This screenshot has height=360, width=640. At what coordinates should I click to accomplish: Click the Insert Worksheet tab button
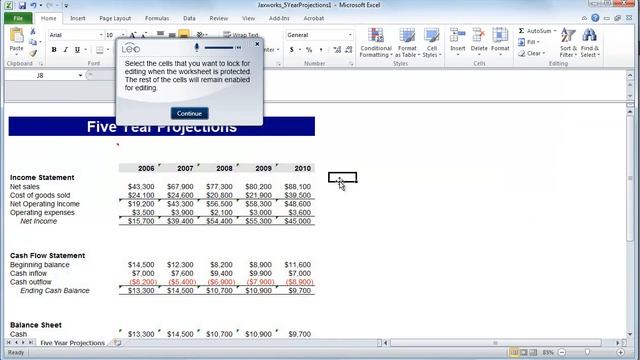click(x=118, y=343)
